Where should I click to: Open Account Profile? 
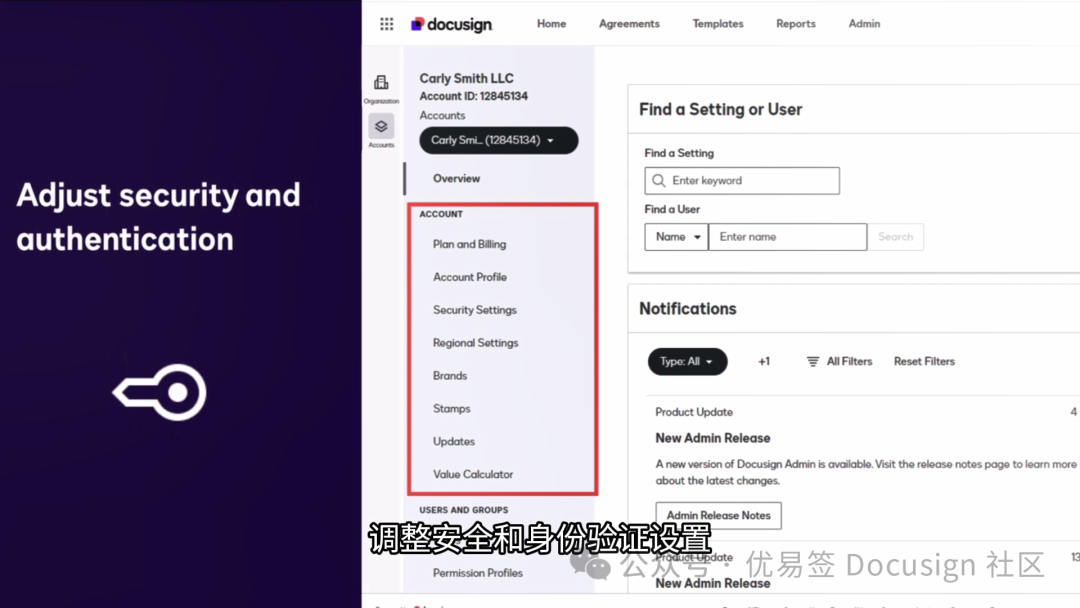click(x=470, y=277)
